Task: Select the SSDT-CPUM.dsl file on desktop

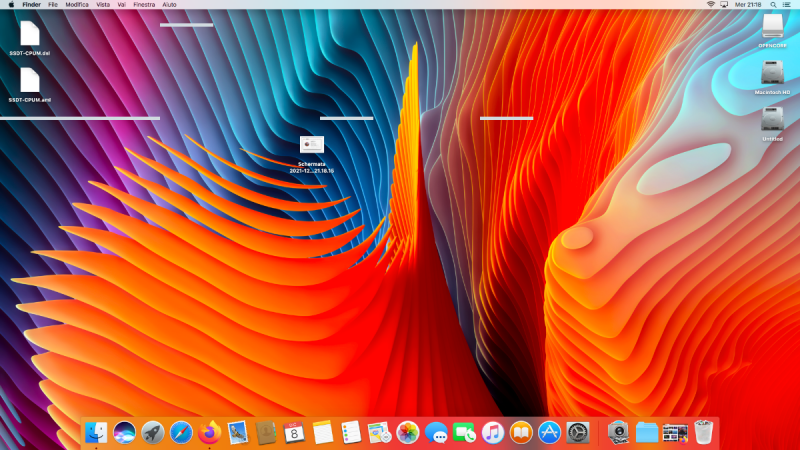Action: click(x=30, y=33)
